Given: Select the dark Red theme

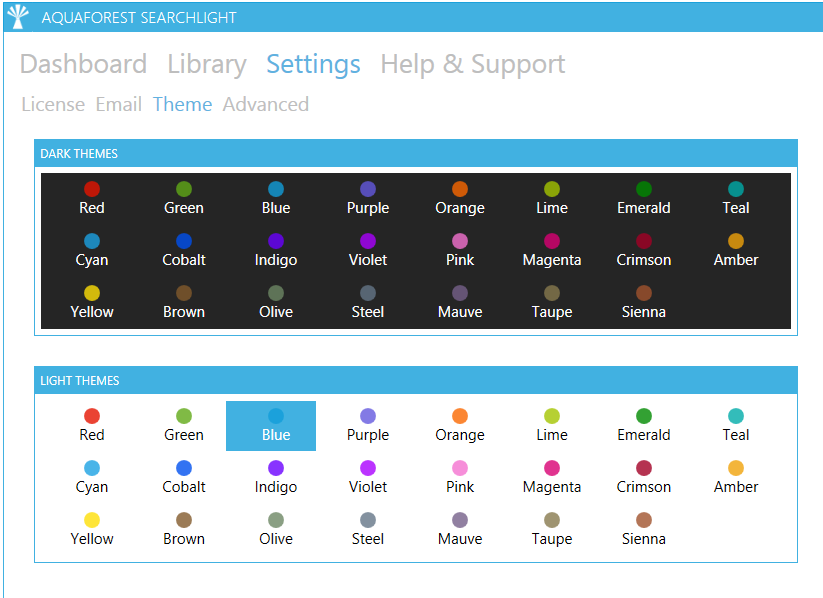Looking at the screenshot, I should pos(92,197).
